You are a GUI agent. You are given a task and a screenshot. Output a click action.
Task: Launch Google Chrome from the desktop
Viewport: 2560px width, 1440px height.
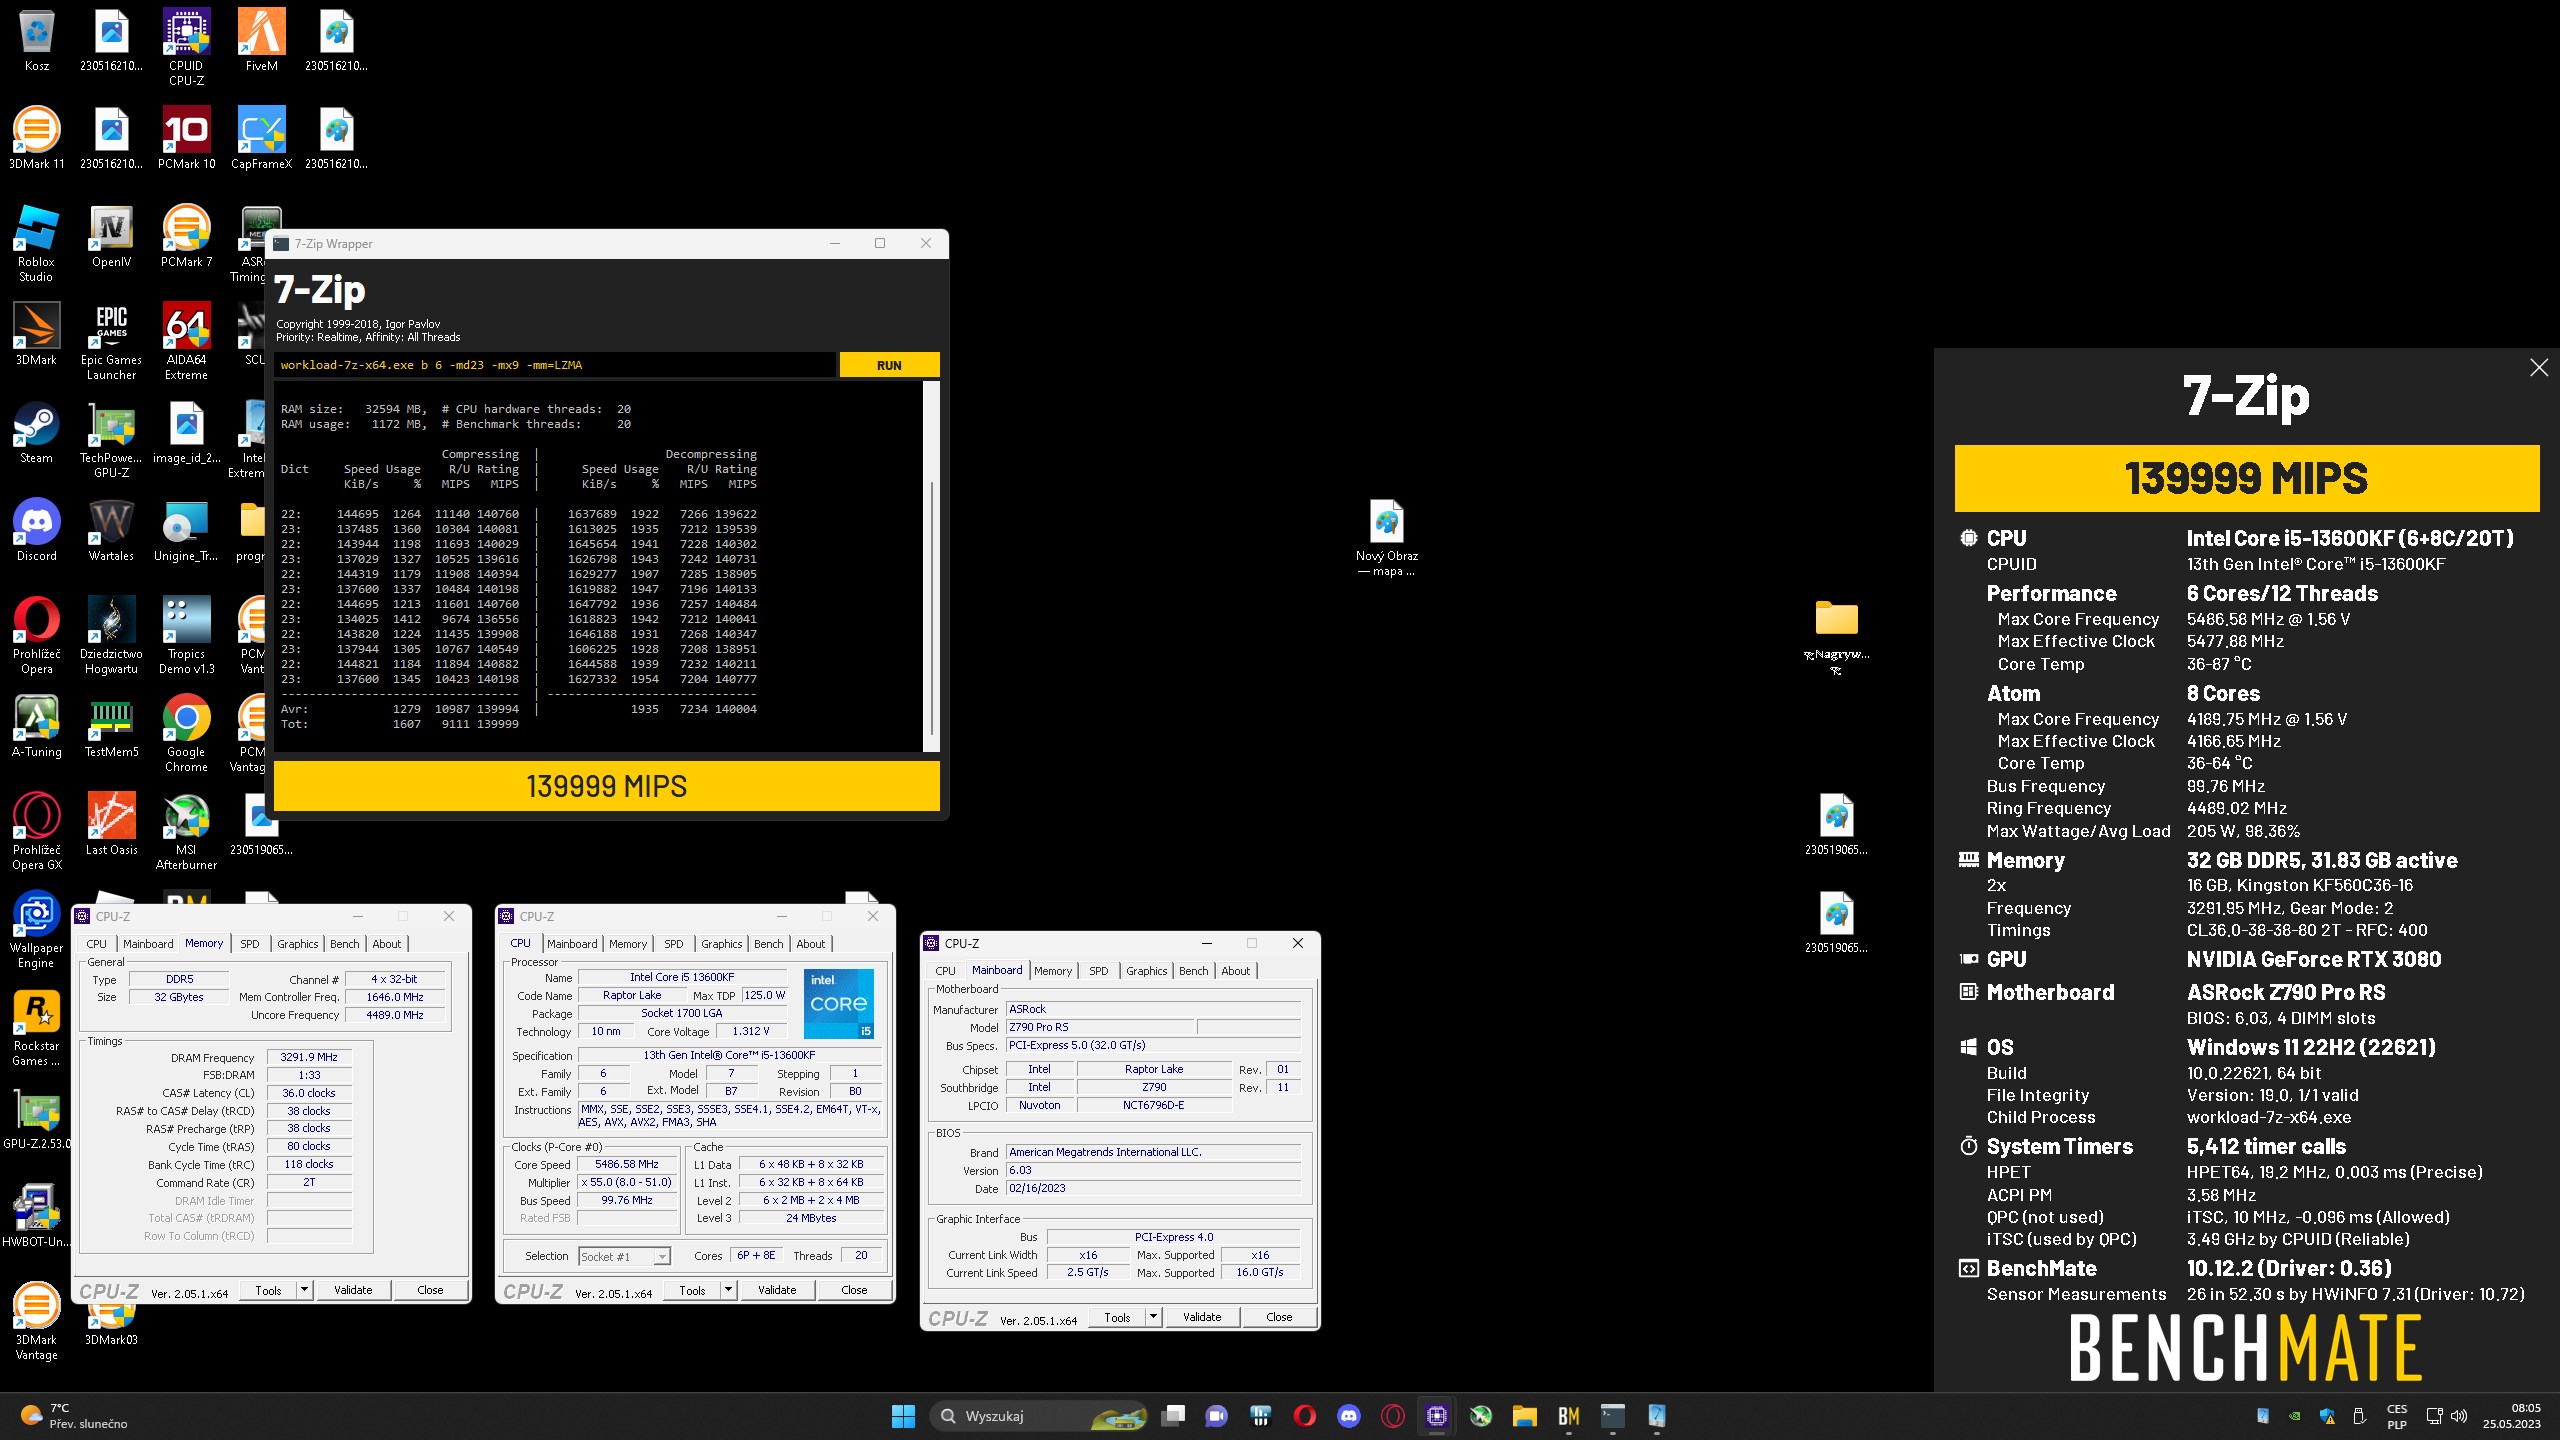186,734
